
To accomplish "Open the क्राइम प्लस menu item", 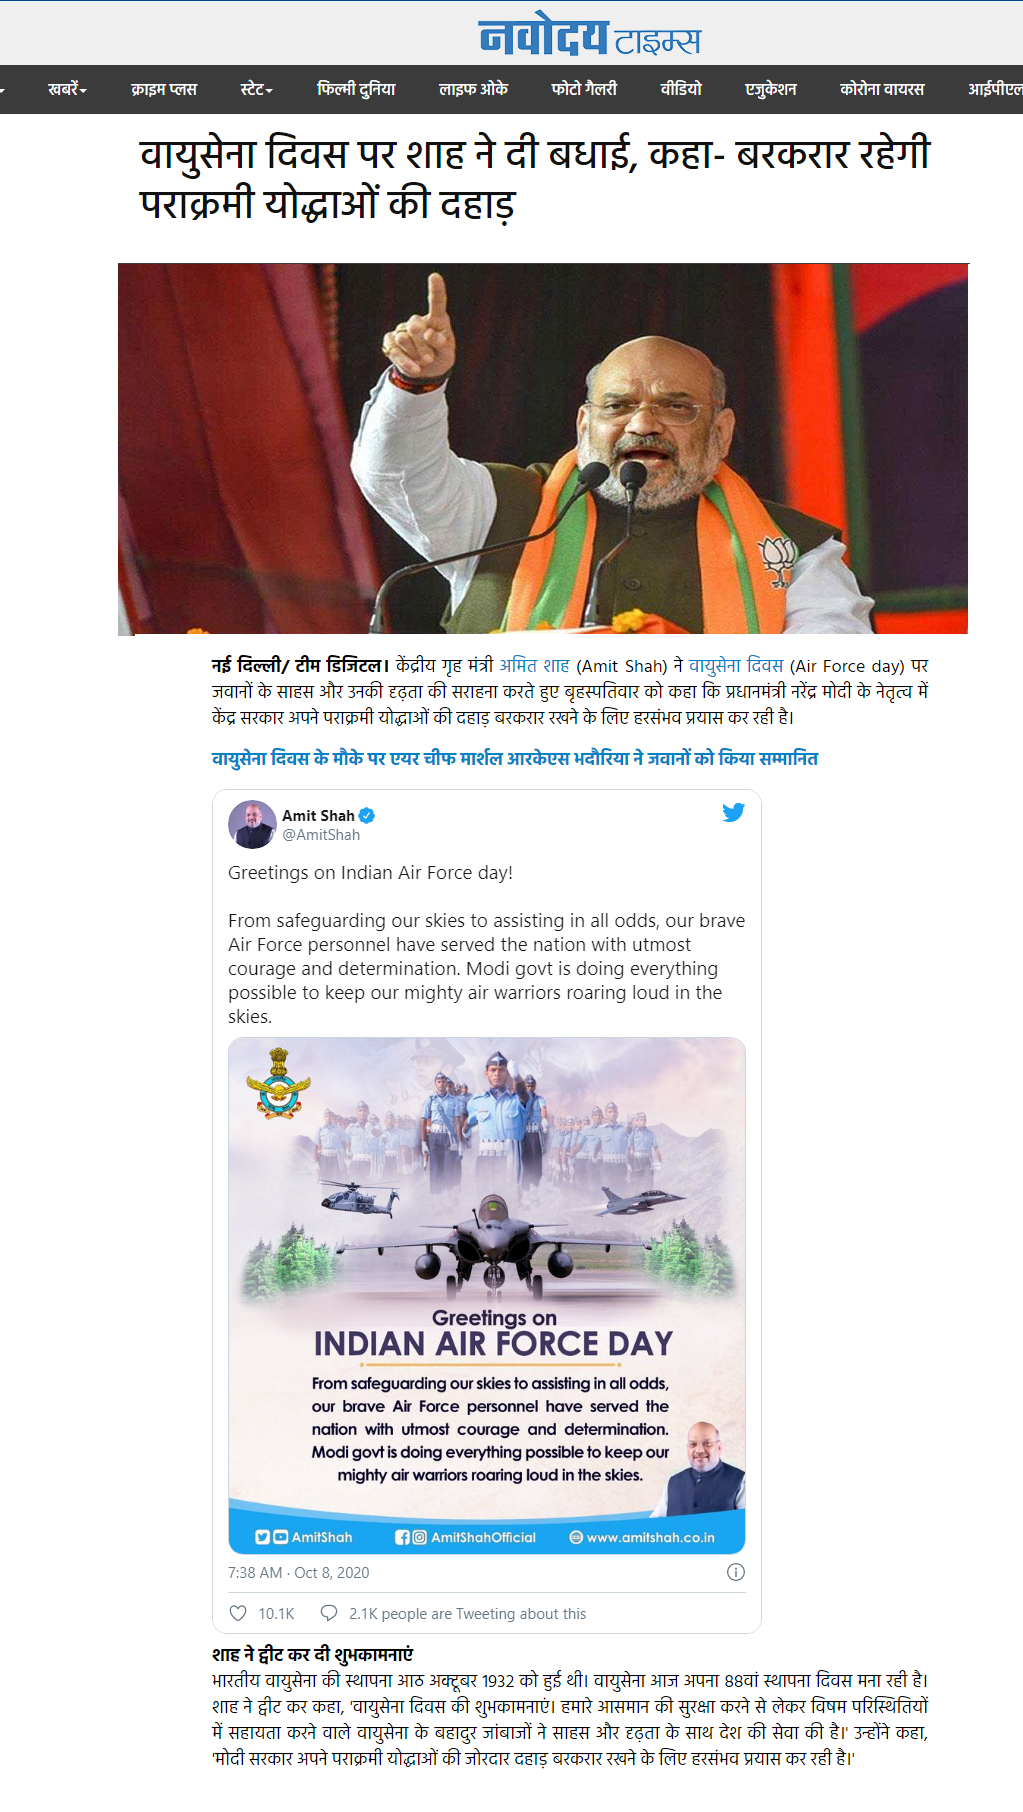I will pos(164,89).
